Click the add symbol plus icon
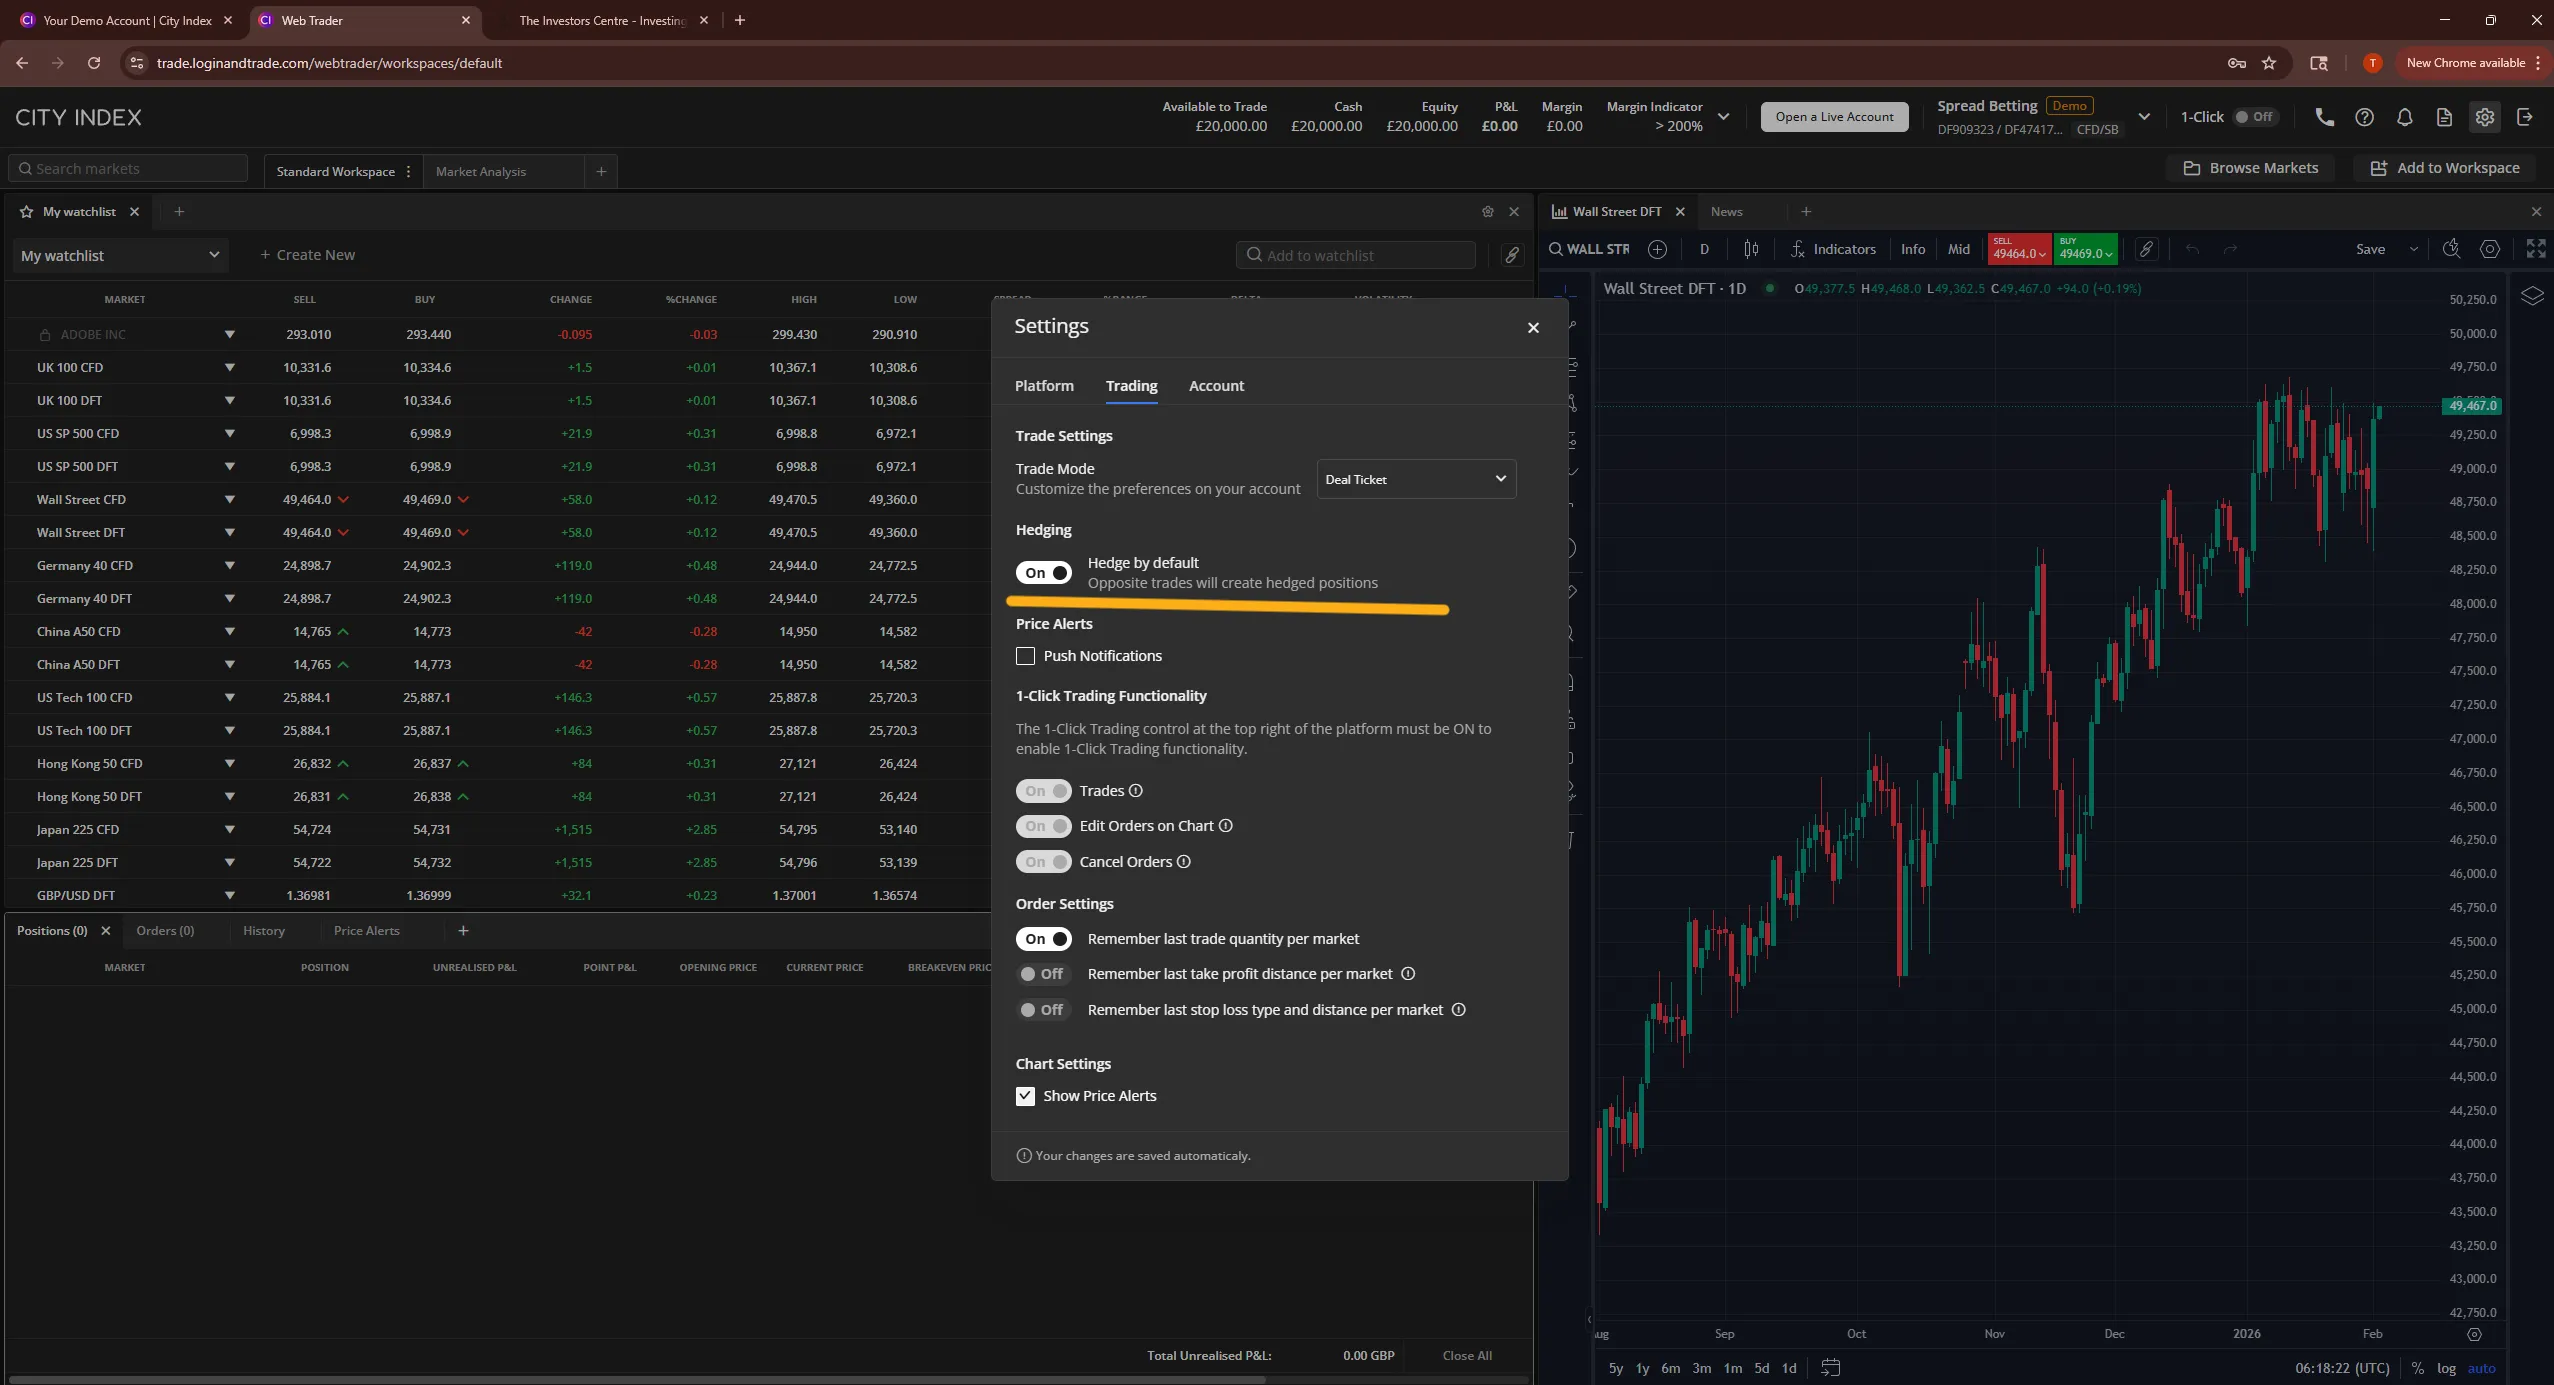The height and width of the screenshot is (1385, 2554). point(1657,249)
